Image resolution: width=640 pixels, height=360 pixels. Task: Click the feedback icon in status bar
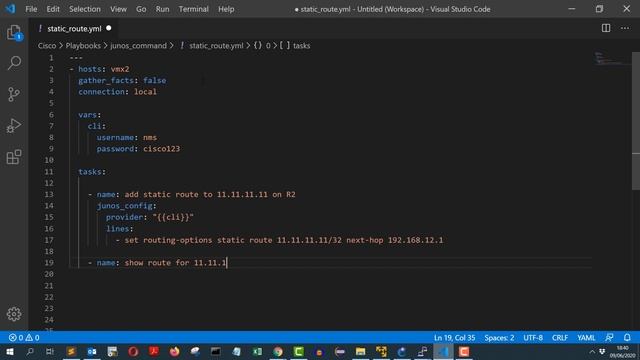click(609, 338)
